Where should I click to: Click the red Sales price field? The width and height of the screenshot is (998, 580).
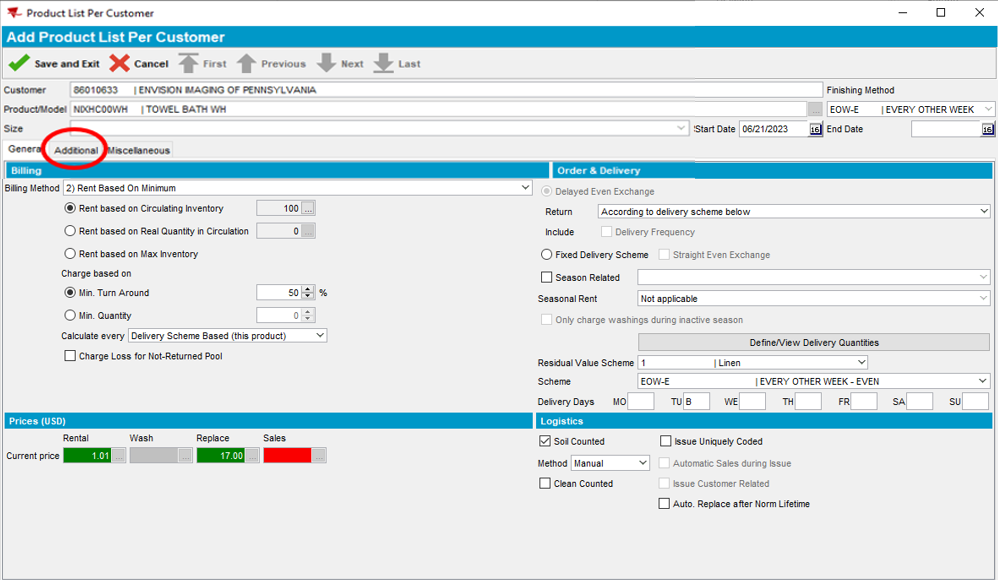(x=287, y=455)
